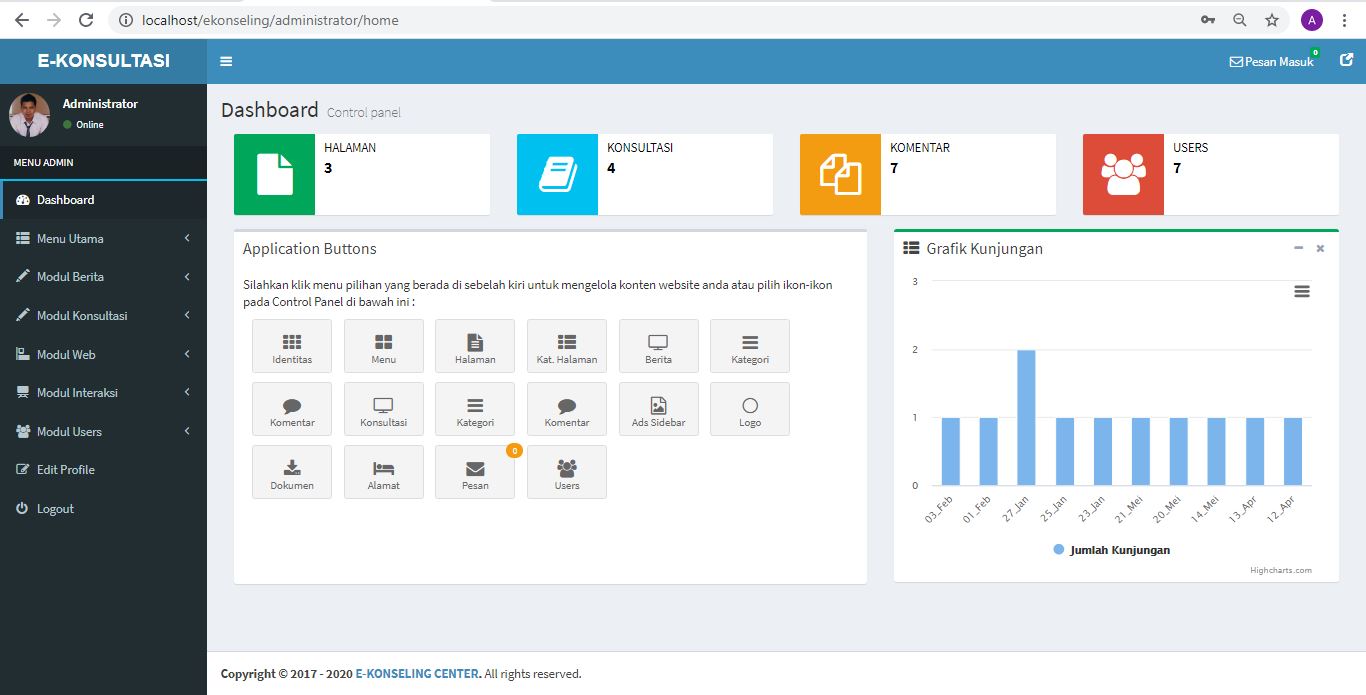Click the Alamat bed icon button

(x=383, y=472)
